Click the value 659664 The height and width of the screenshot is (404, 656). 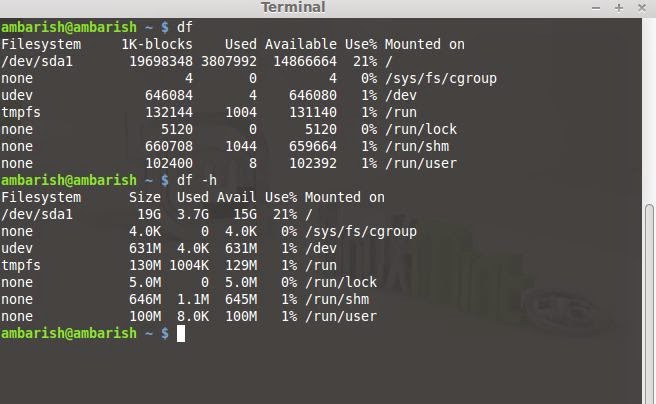click(313, 146)
